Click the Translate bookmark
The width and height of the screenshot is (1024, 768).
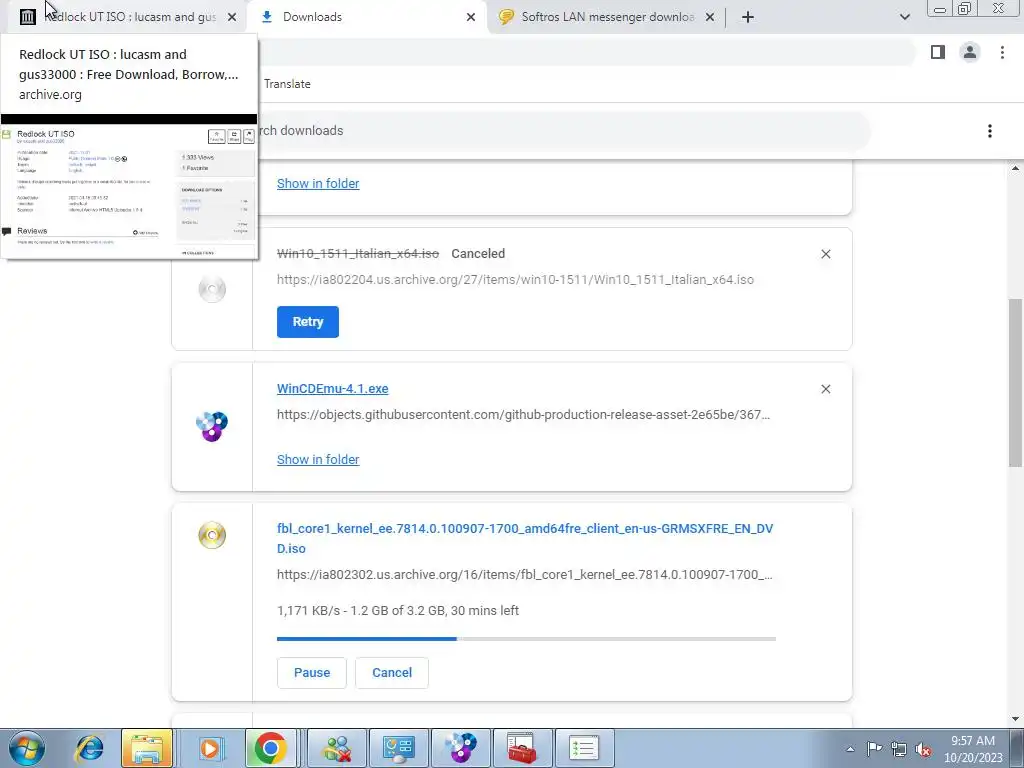(x=287, y=84)
